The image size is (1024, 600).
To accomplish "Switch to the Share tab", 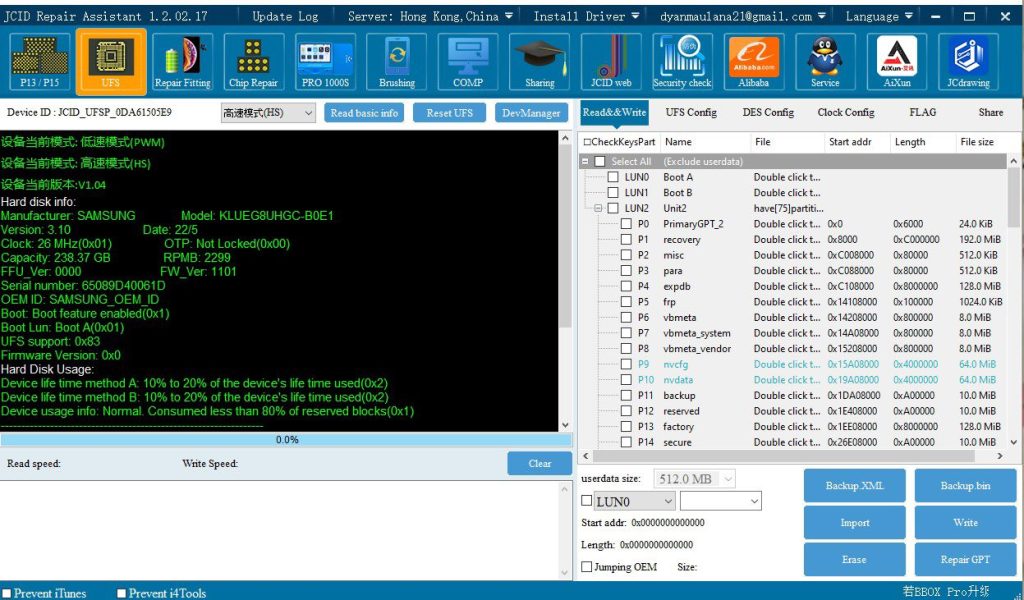I will 990,113.
